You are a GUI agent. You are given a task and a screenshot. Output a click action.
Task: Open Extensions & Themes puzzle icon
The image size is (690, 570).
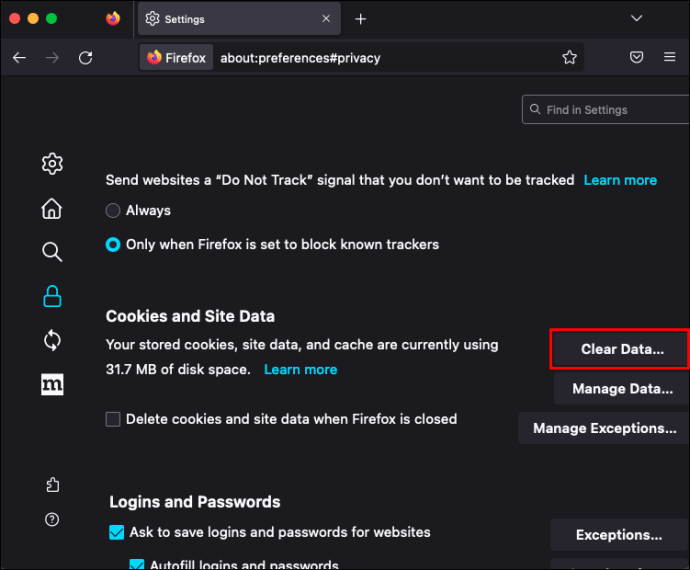click(x=52, y=485)
